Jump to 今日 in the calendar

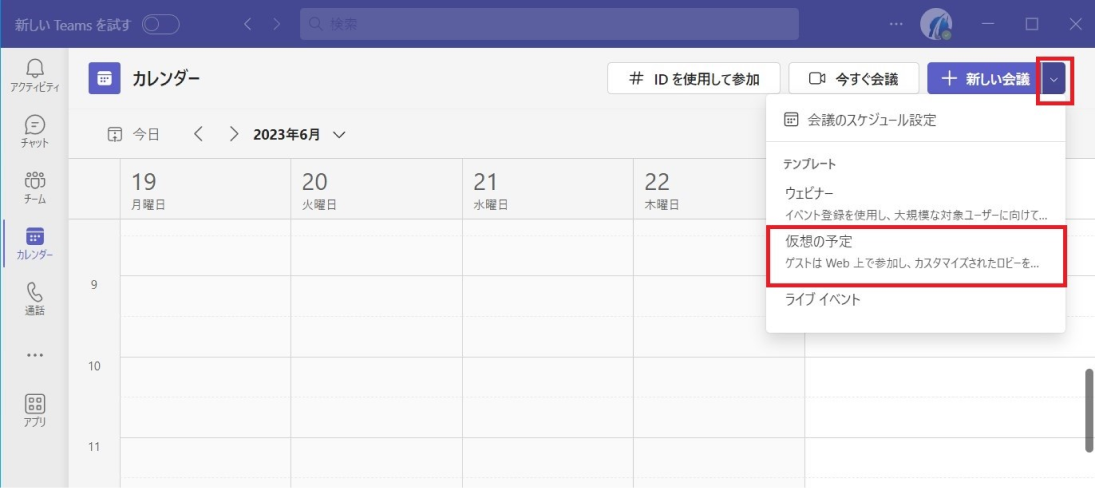[x=134, y=135]
